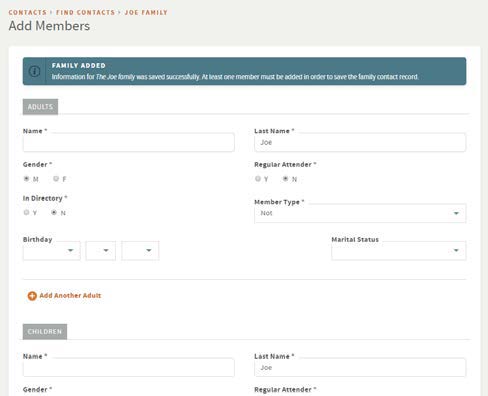Open the third Birthday dropdown
Viewport: 488px width, 396px height.
coord(140,251)
